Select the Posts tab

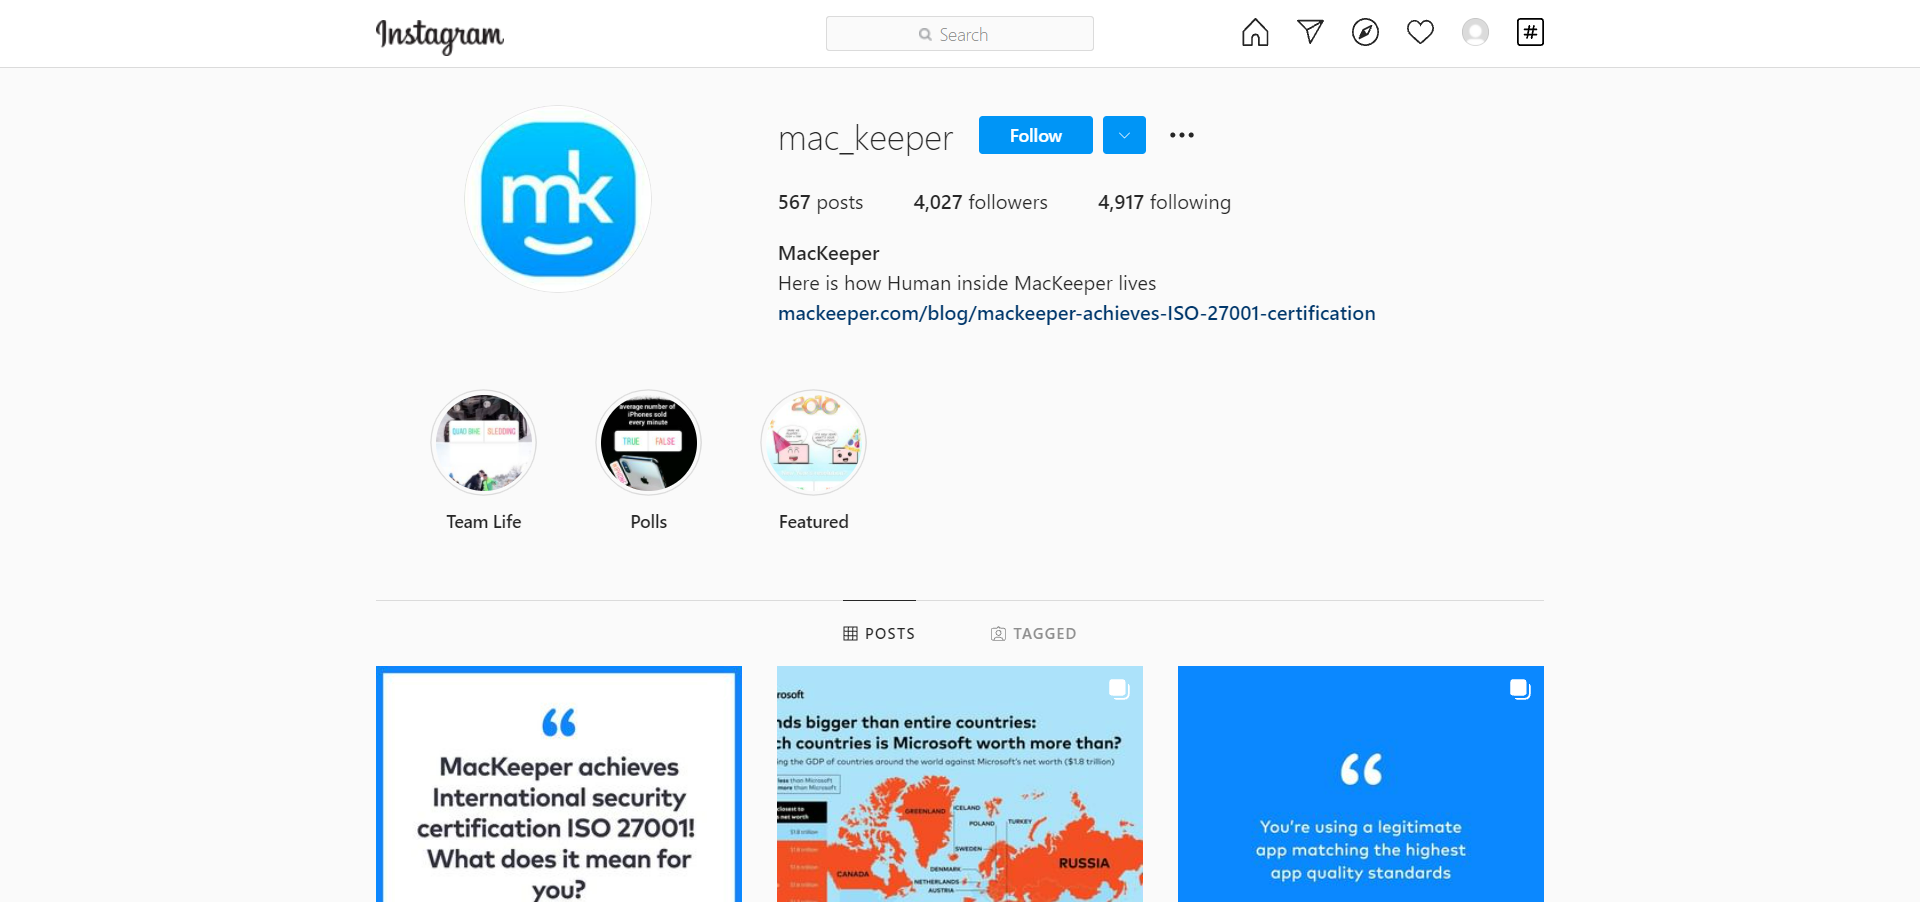[879, 633]
